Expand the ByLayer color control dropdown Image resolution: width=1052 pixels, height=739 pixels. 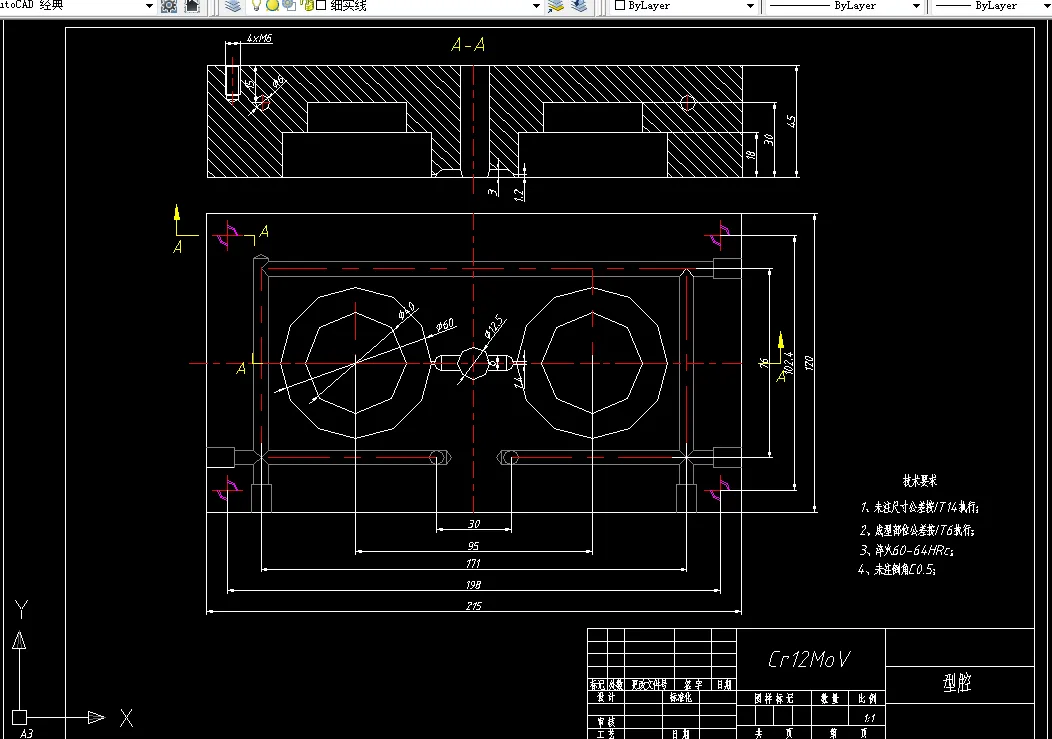coord(750,6)
